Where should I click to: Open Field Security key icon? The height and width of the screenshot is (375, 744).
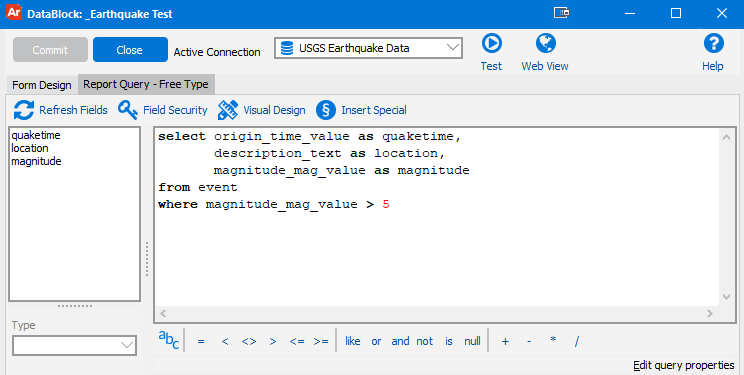coord(128,110)
